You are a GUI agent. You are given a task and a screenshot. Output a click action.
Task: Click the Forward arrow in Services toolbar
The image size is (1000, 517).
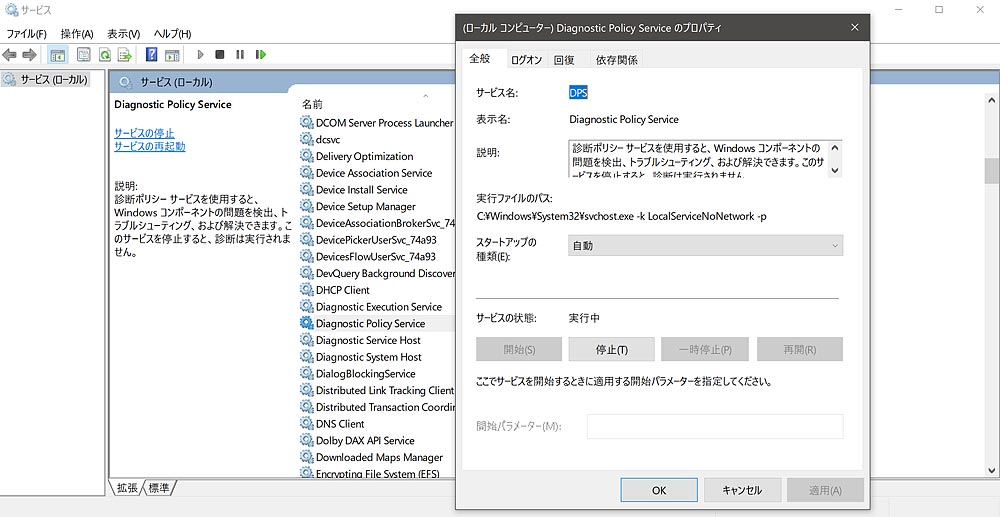29,55
